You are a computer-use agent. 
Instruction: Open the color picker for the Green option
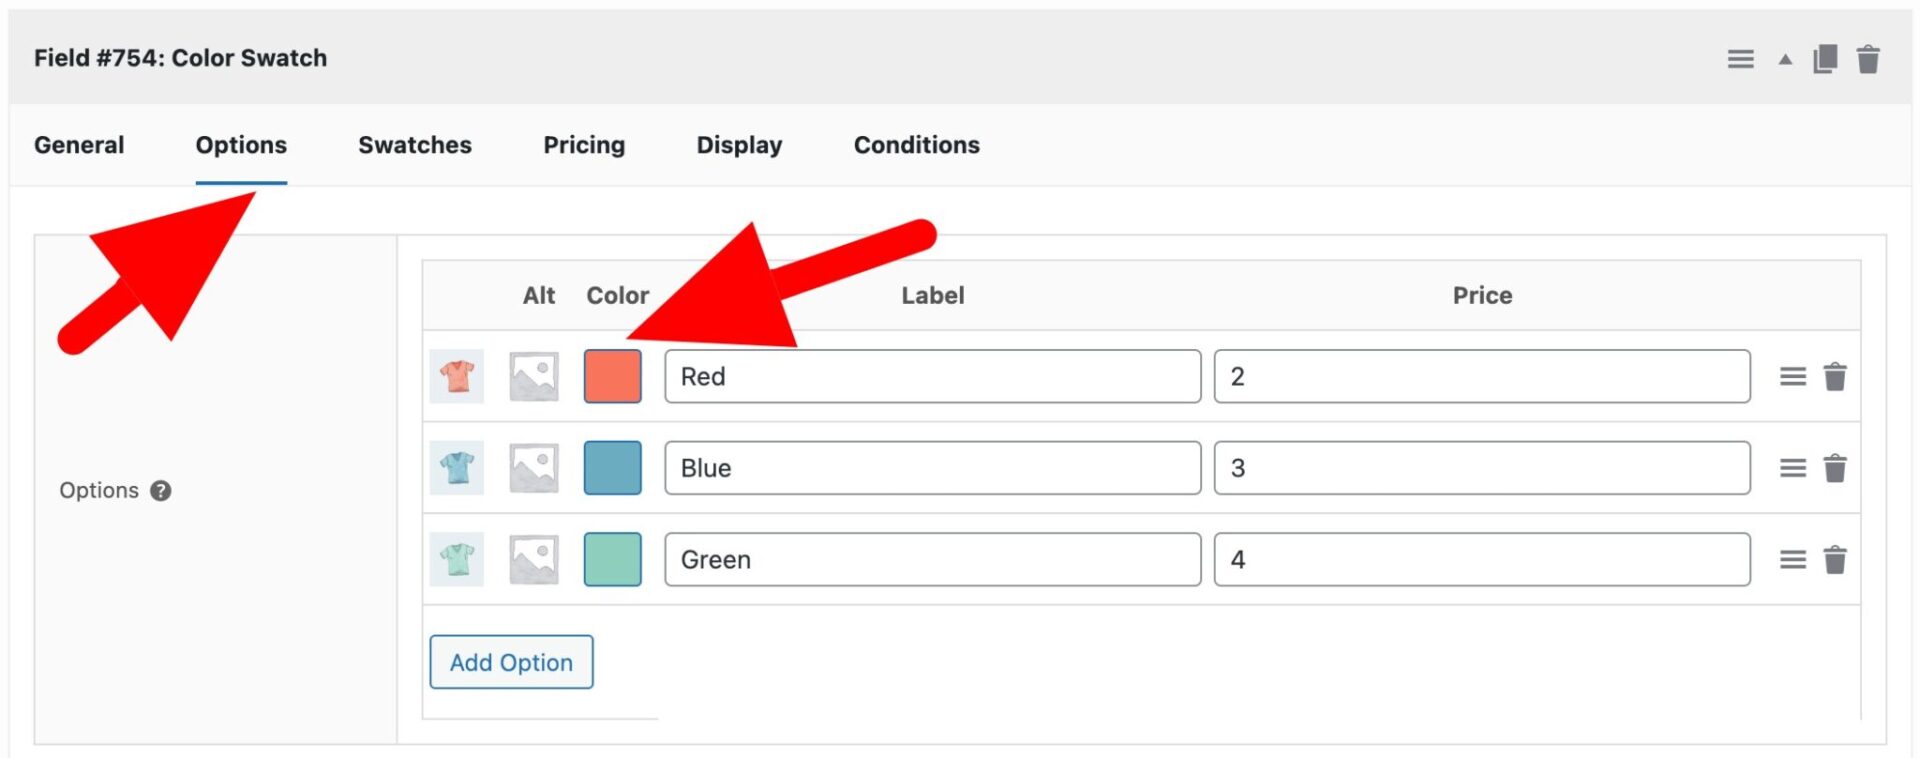coord(612,559)
